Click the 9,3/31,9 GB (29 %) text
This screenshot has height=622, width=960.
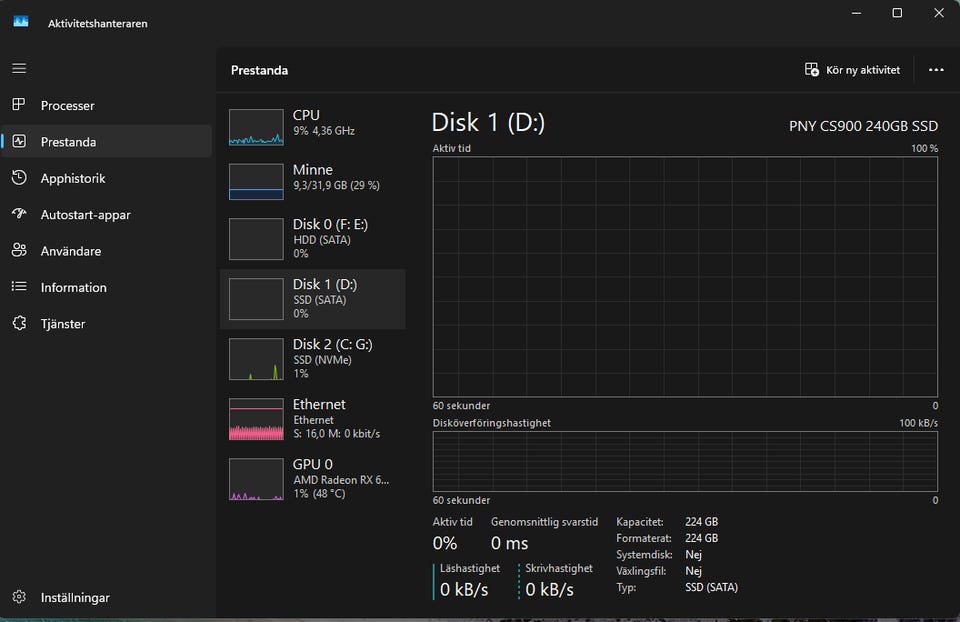[336, 185]
